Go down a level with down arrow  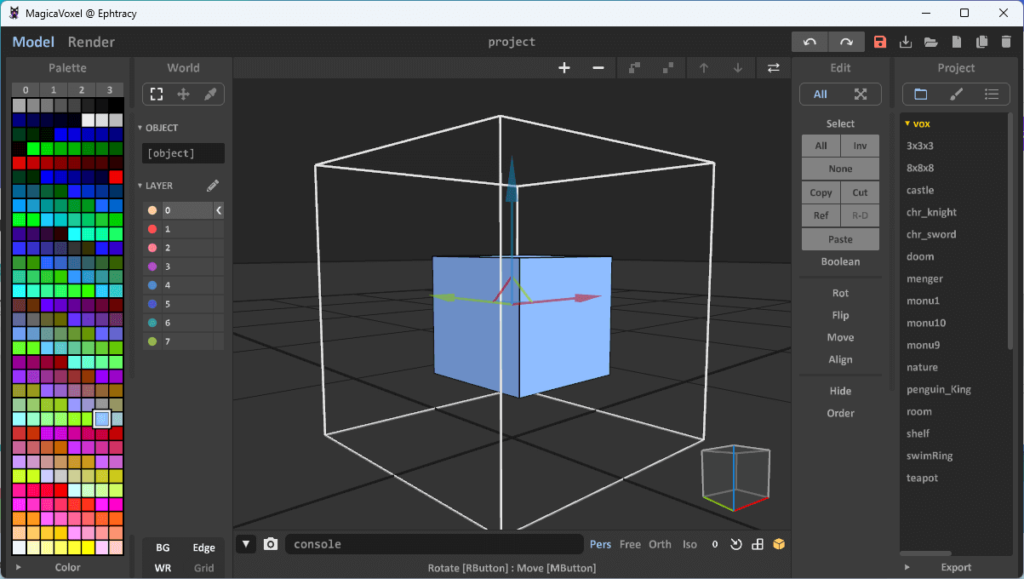tap(737, 68)
